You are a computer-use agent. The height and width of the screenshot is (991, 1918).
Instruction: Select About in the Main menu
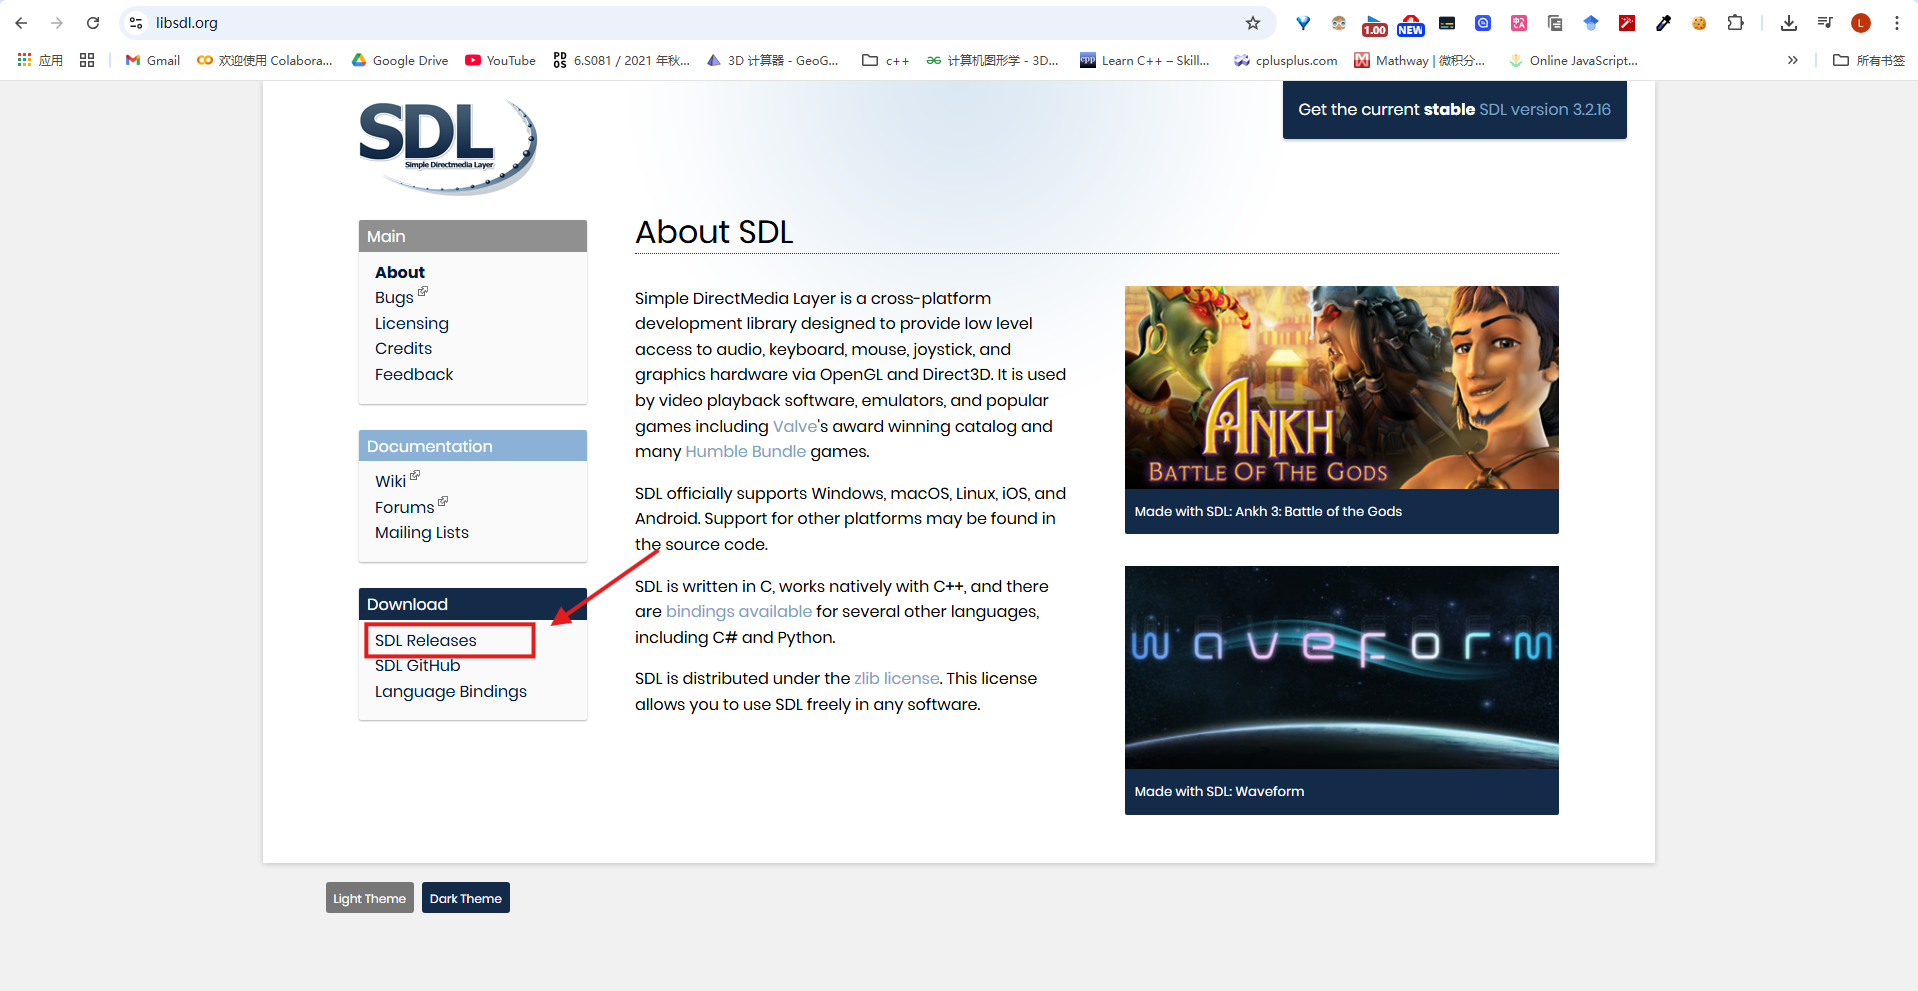(399, 272)
